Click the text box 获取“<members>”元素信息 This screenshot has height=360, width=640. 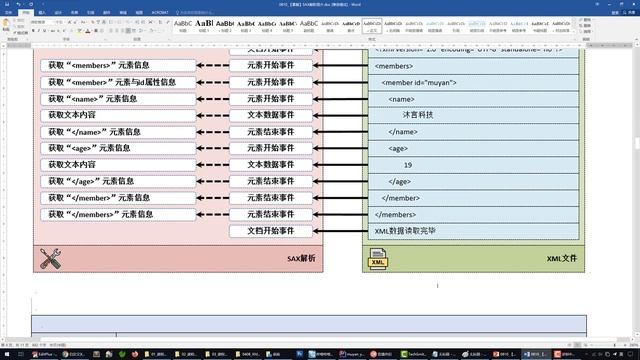pyautogui.click(x=118, y=65)
